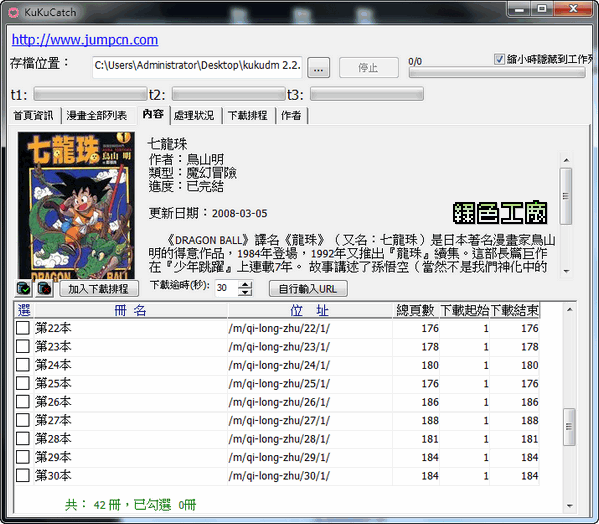
Task: Click the deselect-all volumes icon
Action: [45, 289]
